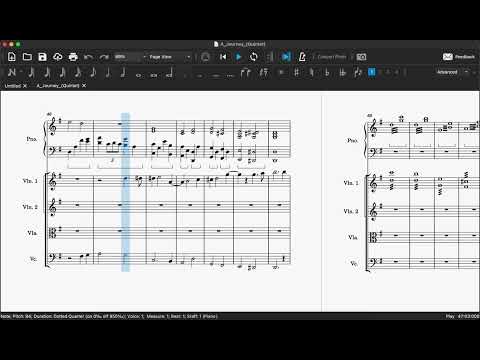Click the blue playback cursor in the score

click(125, 192)
